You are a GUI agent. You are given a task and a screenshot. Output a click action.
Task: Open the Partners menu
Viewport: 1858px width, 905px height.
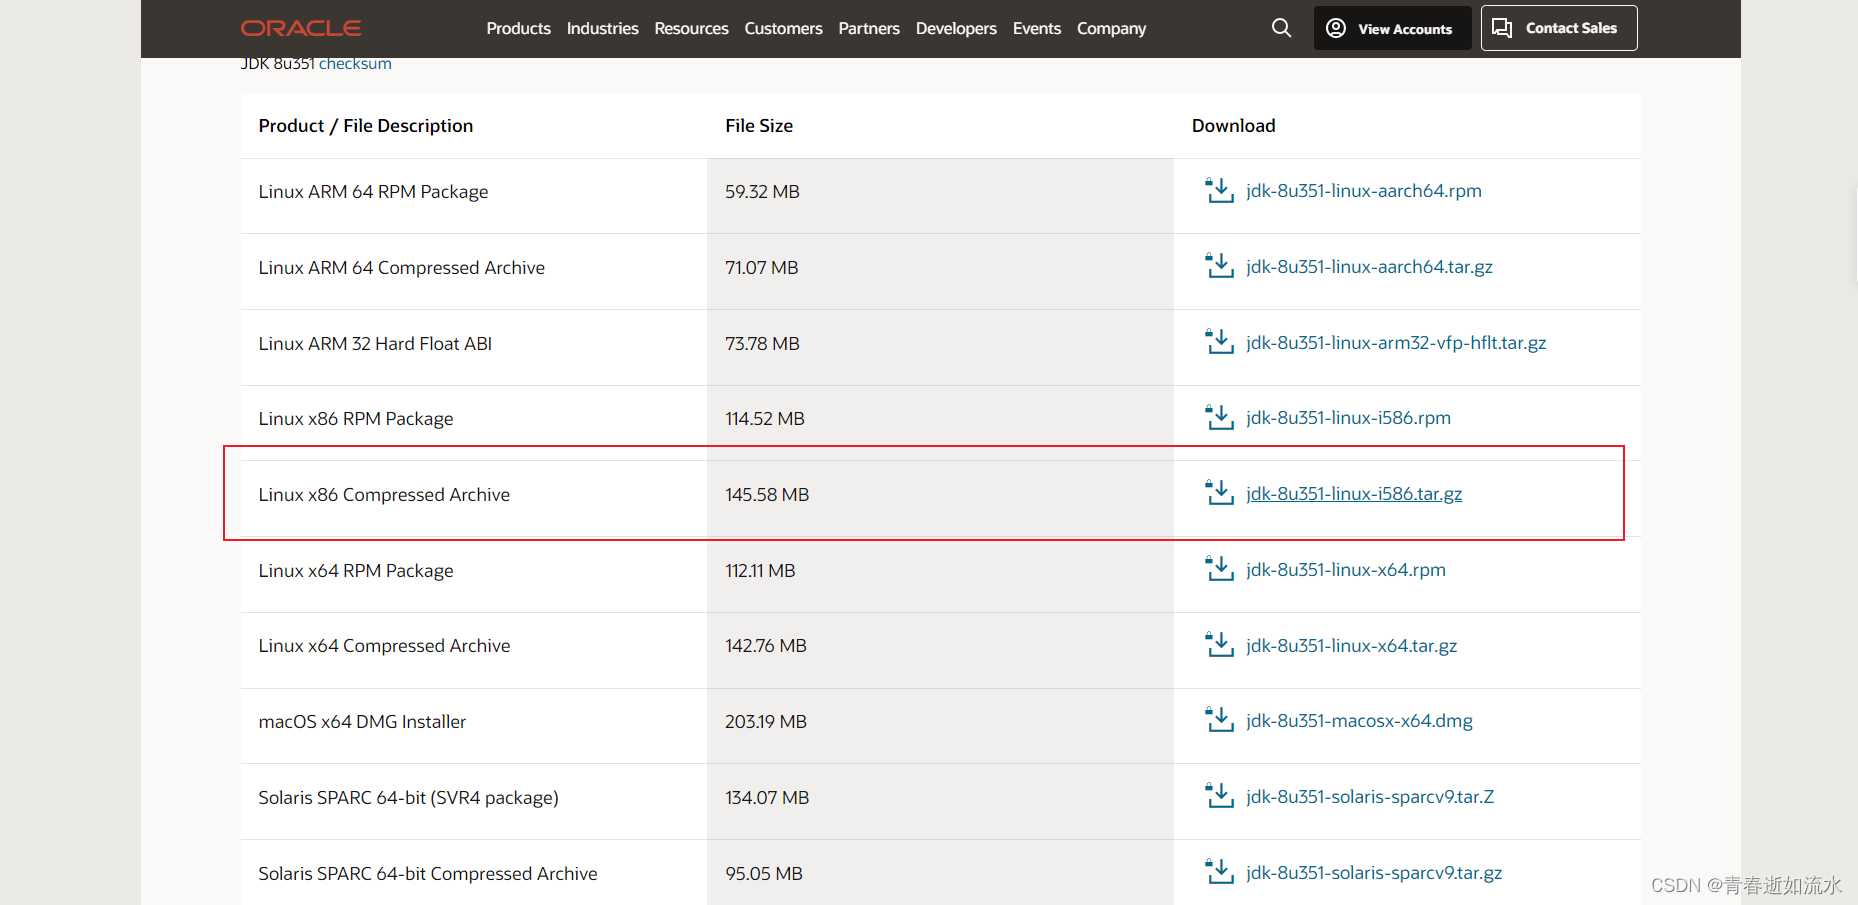[x=869, y=28]
